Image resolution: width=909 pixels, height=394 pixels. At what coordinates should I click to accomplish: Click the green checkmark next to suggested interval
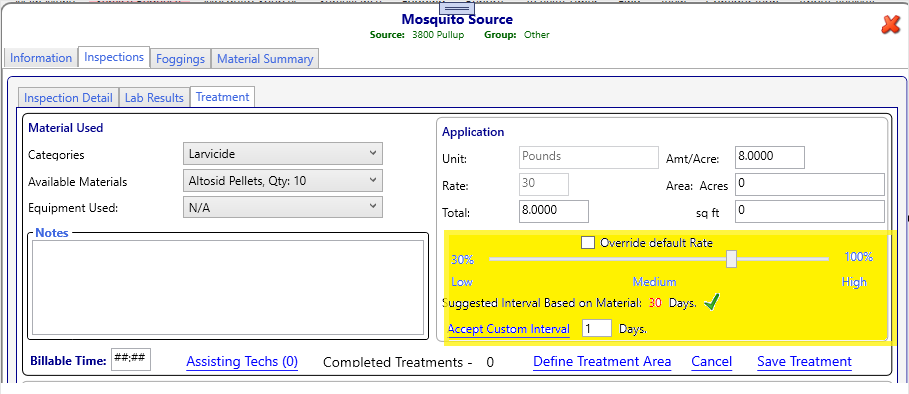point(711,303)
